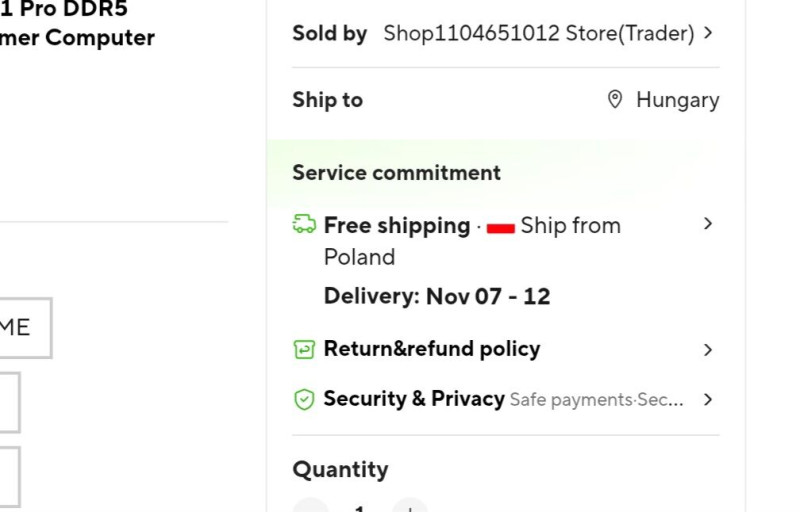Open Return&refund policy chevron arrow
This screenshot has width=800, height=512.
pos(708,349)
